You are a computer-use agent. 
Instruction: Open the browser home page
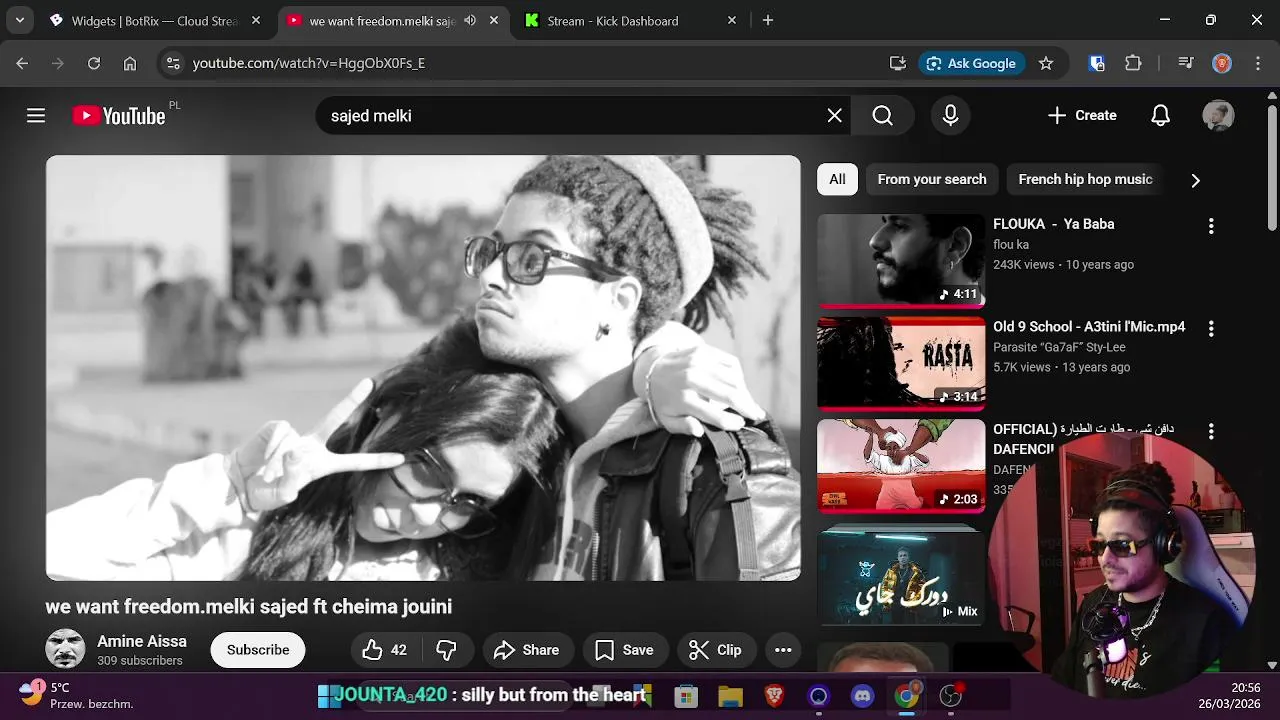click(130, 63)
